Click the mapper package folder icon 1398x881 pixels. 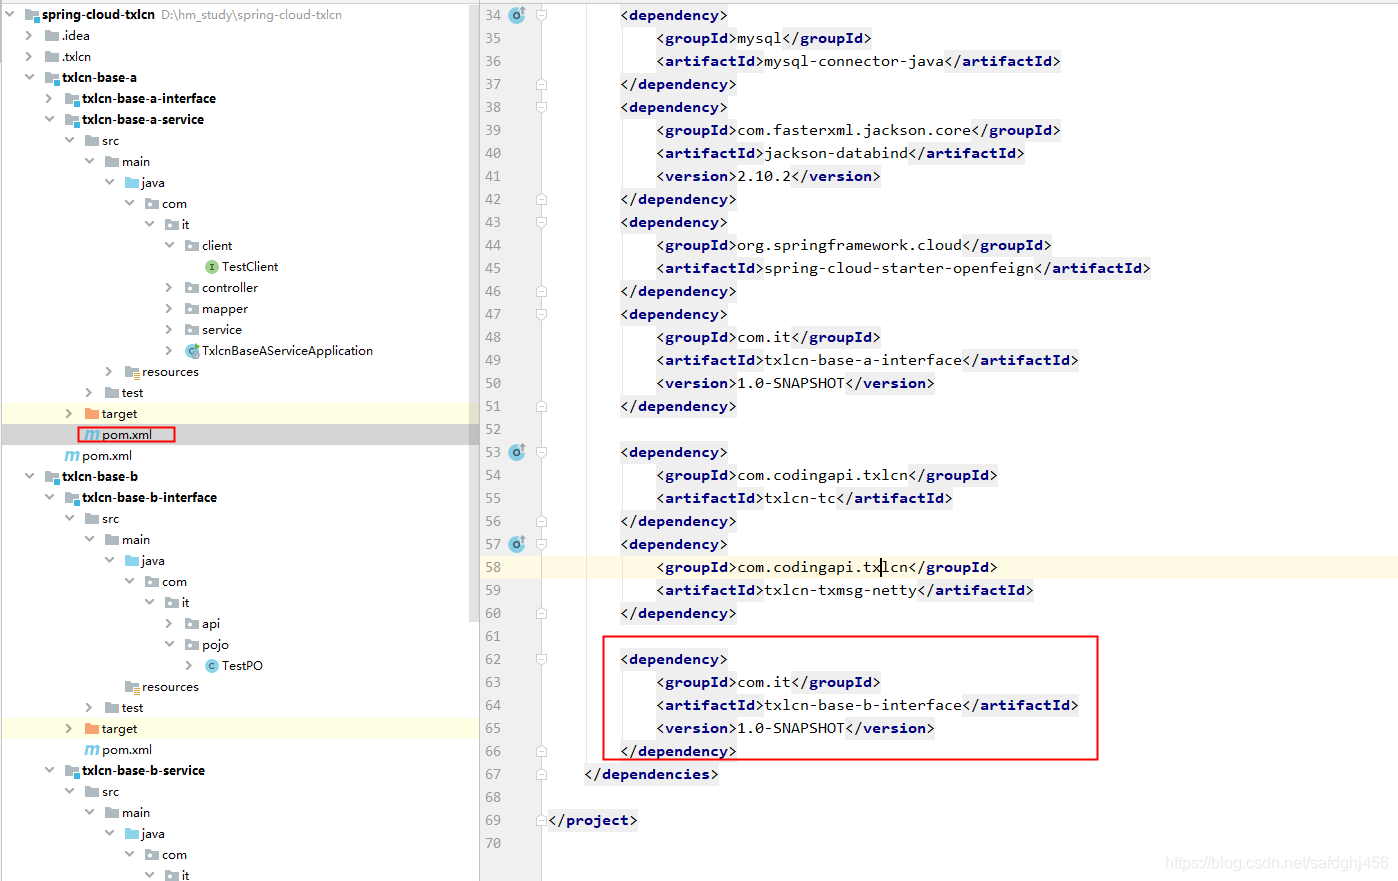click(192, 309)
